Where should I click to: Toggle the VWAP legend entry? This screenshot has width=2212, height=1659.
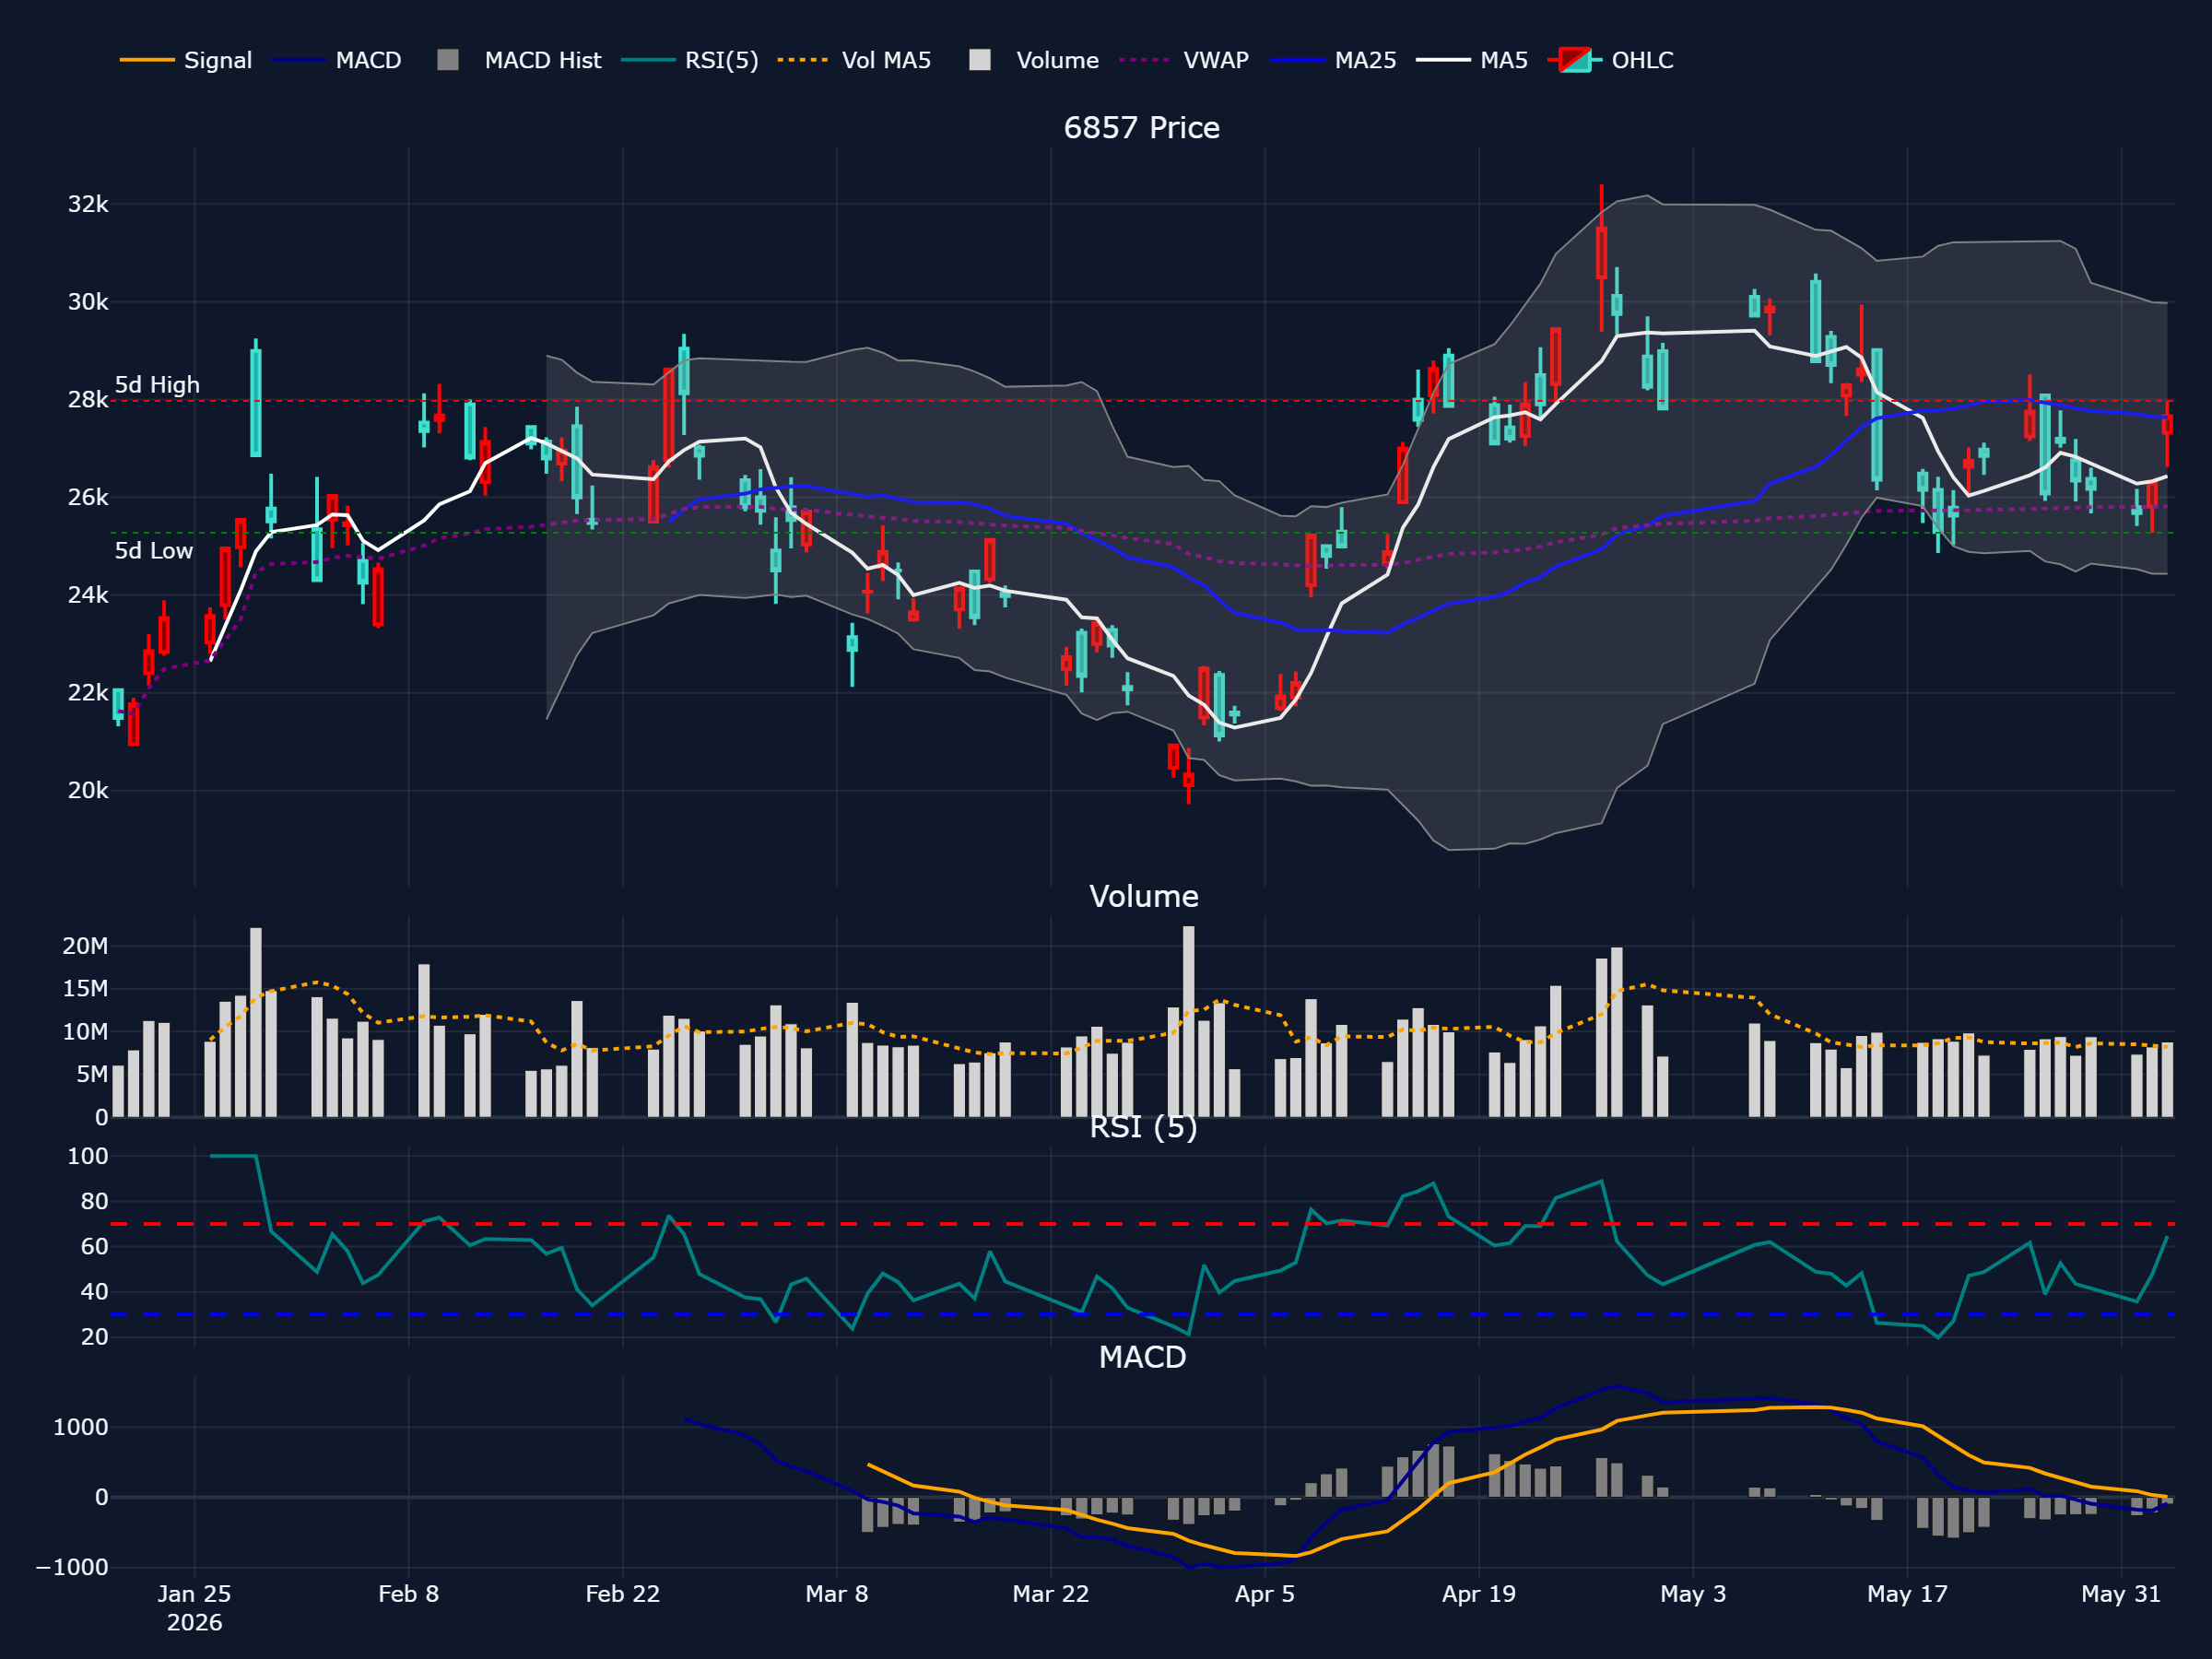coord(1184,60)
